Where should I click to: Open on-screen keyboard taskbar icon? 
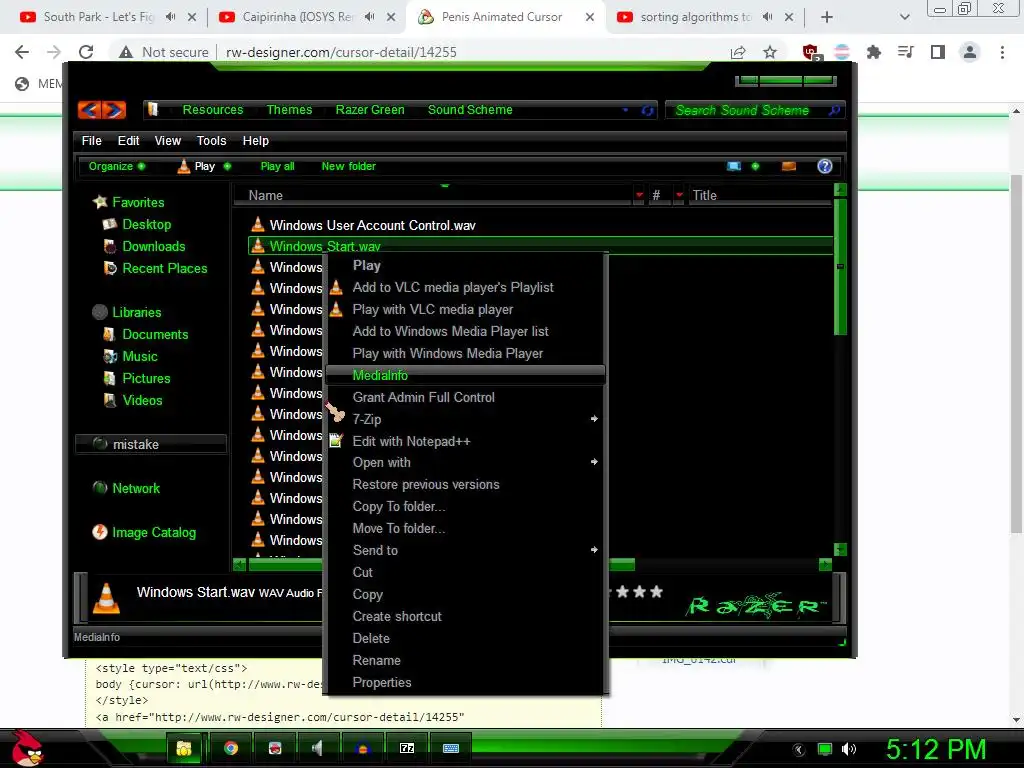(451, 748)
